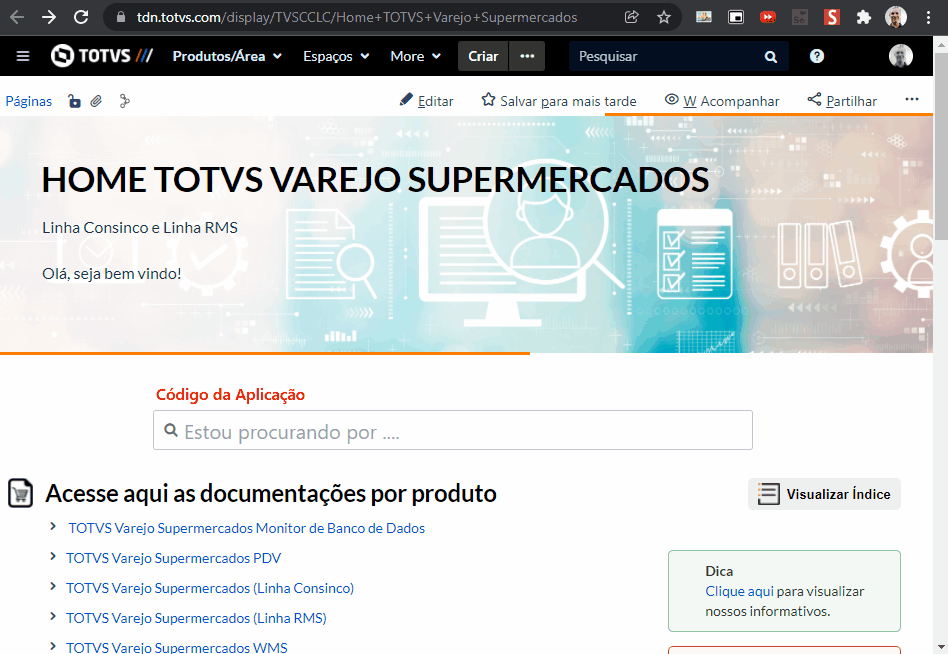Click the red S extension icon

[832, 17]
